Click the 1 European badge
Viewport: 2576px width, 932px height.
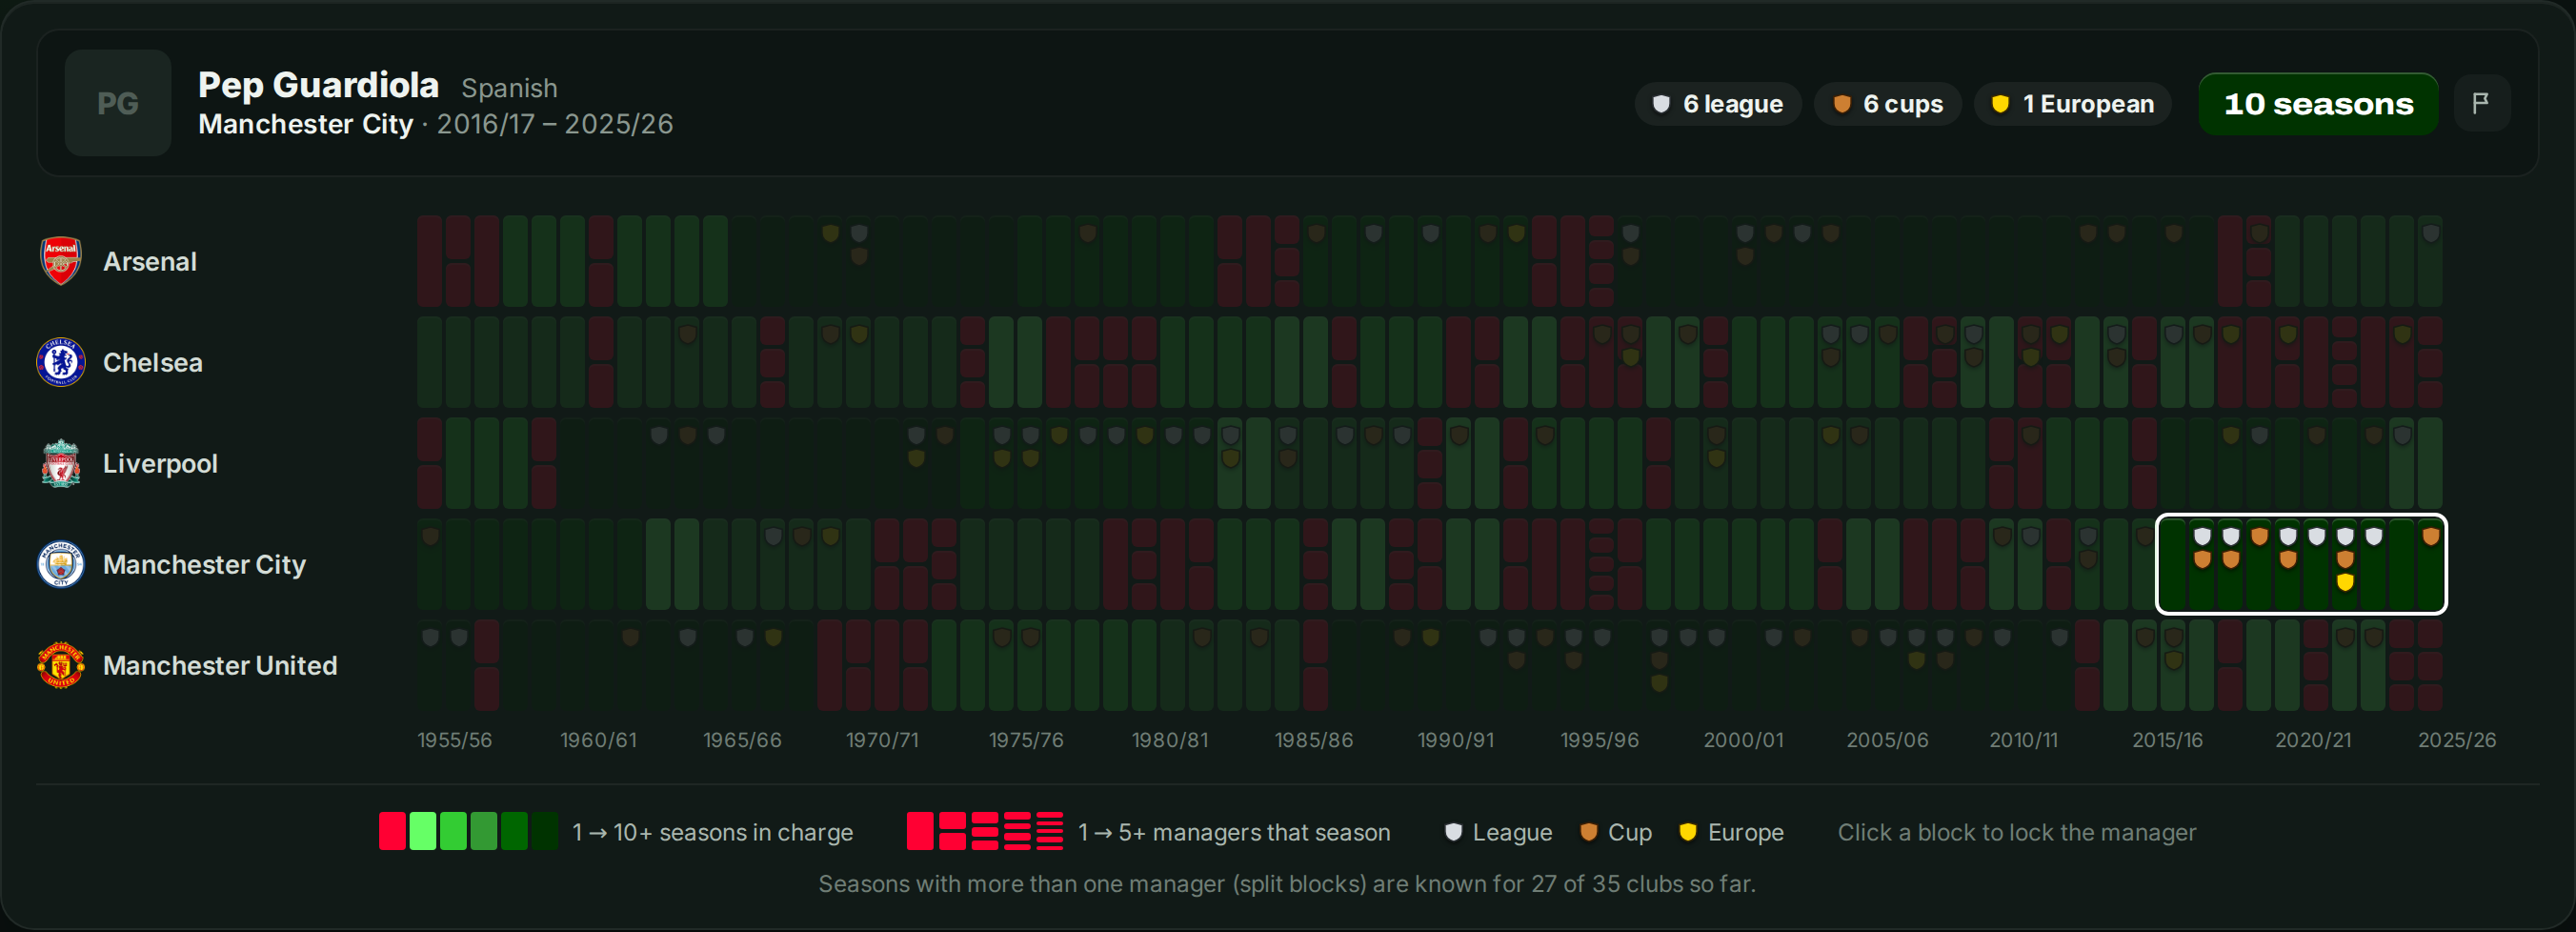pos(2073,104)
